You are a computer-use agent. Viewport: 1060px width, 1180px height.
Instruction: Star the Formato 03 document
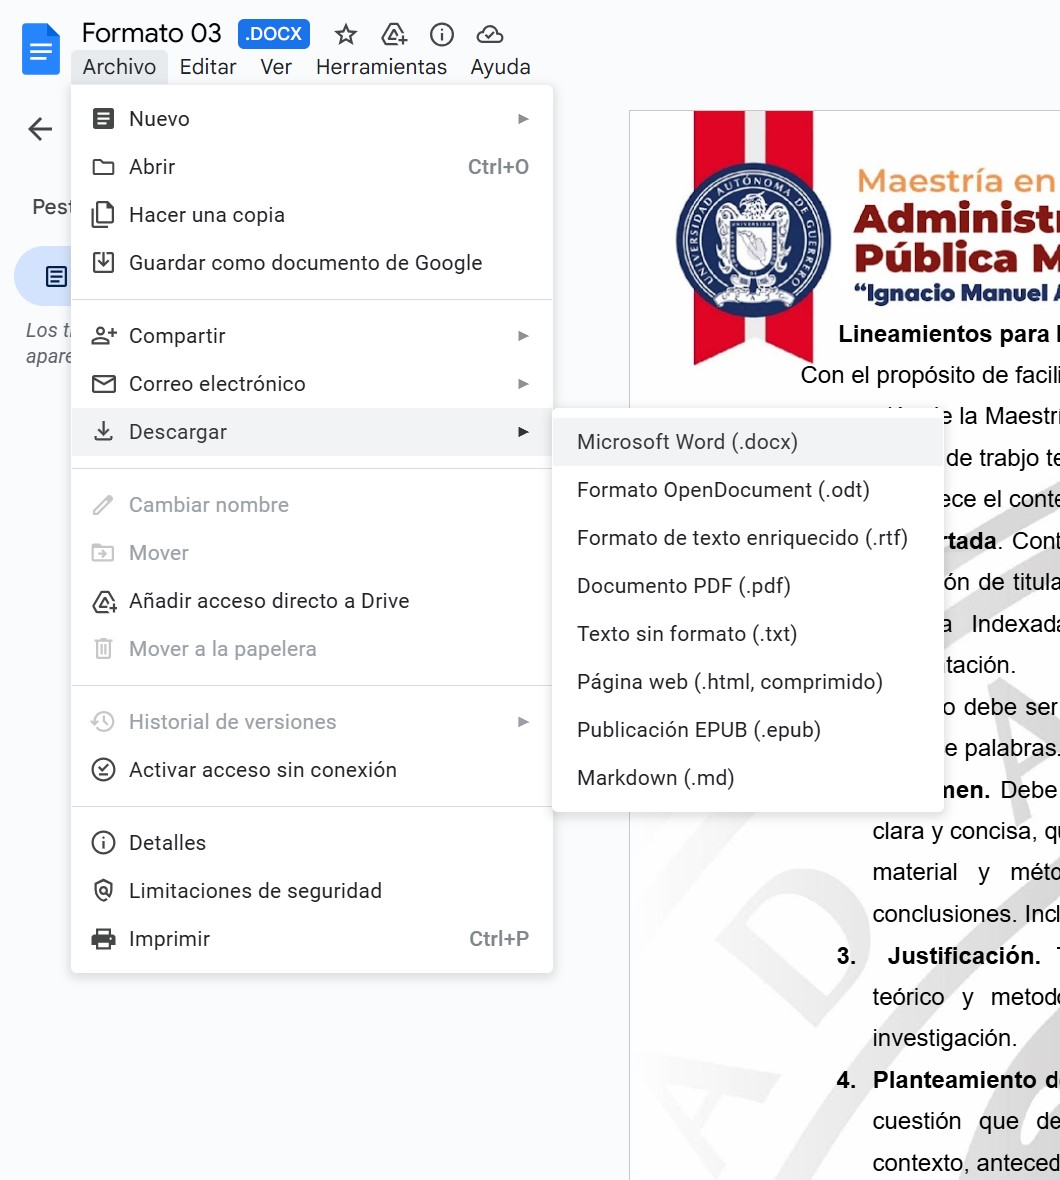(x=346, y=34)
